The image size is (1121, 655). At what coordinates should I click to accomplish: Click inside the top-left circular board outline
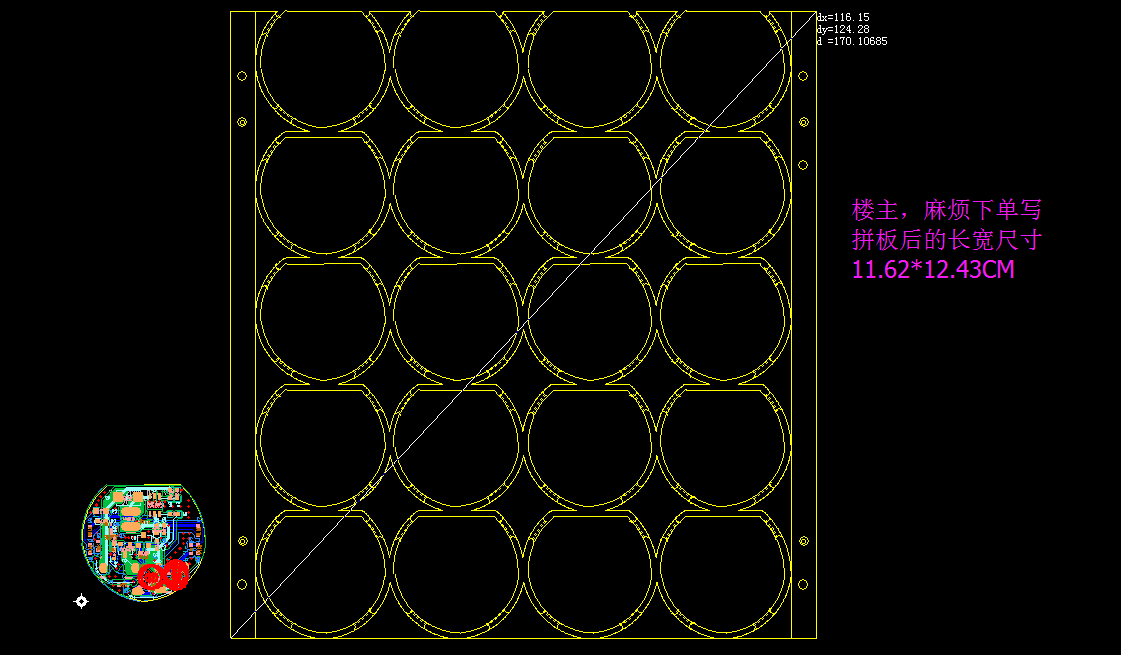coord(322,66)
